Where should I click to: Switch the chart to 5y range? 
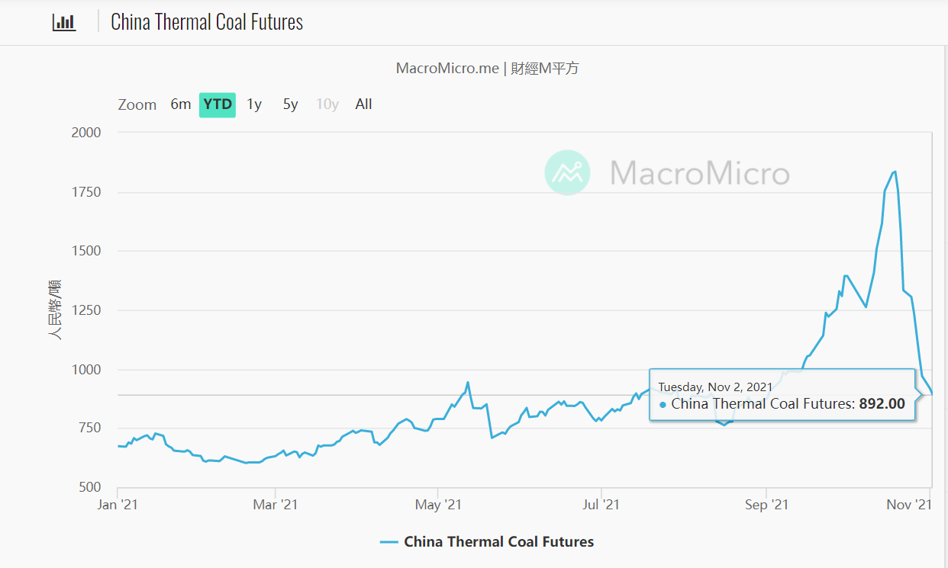tap(290, 104)
